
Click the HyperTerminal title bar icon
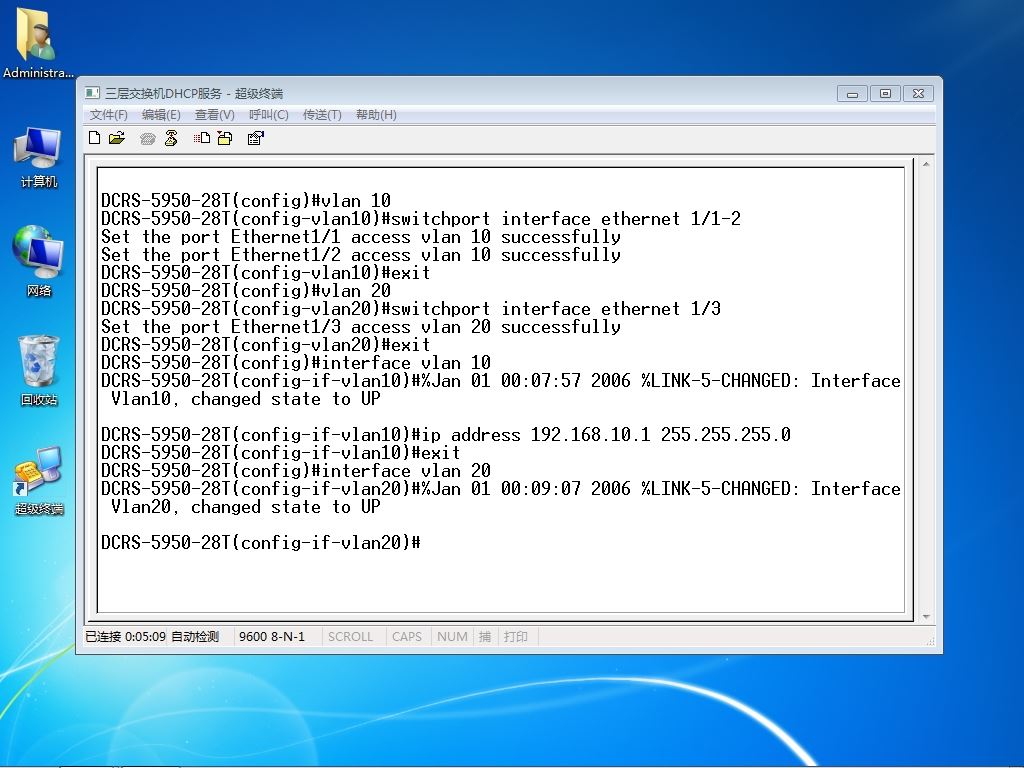coord(93,93)
